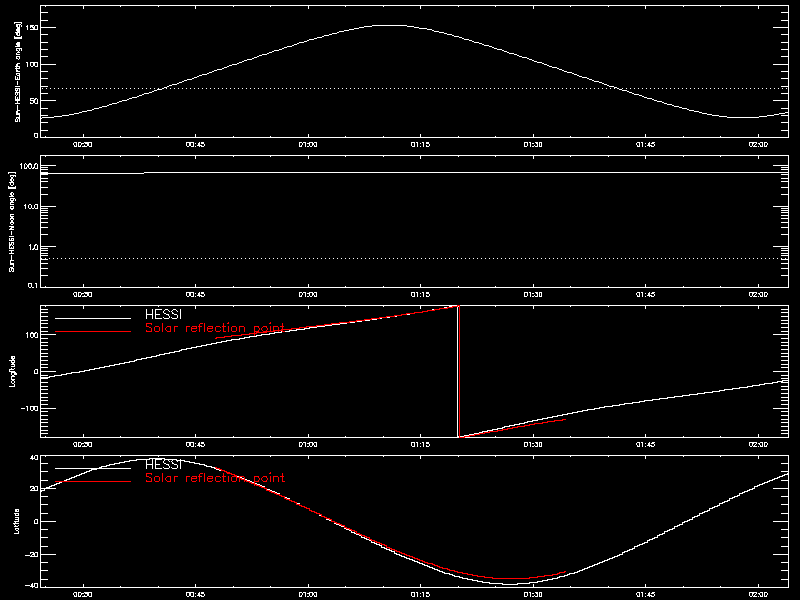Click 01:15 time label under Earth angle plot

pos(420,145)
